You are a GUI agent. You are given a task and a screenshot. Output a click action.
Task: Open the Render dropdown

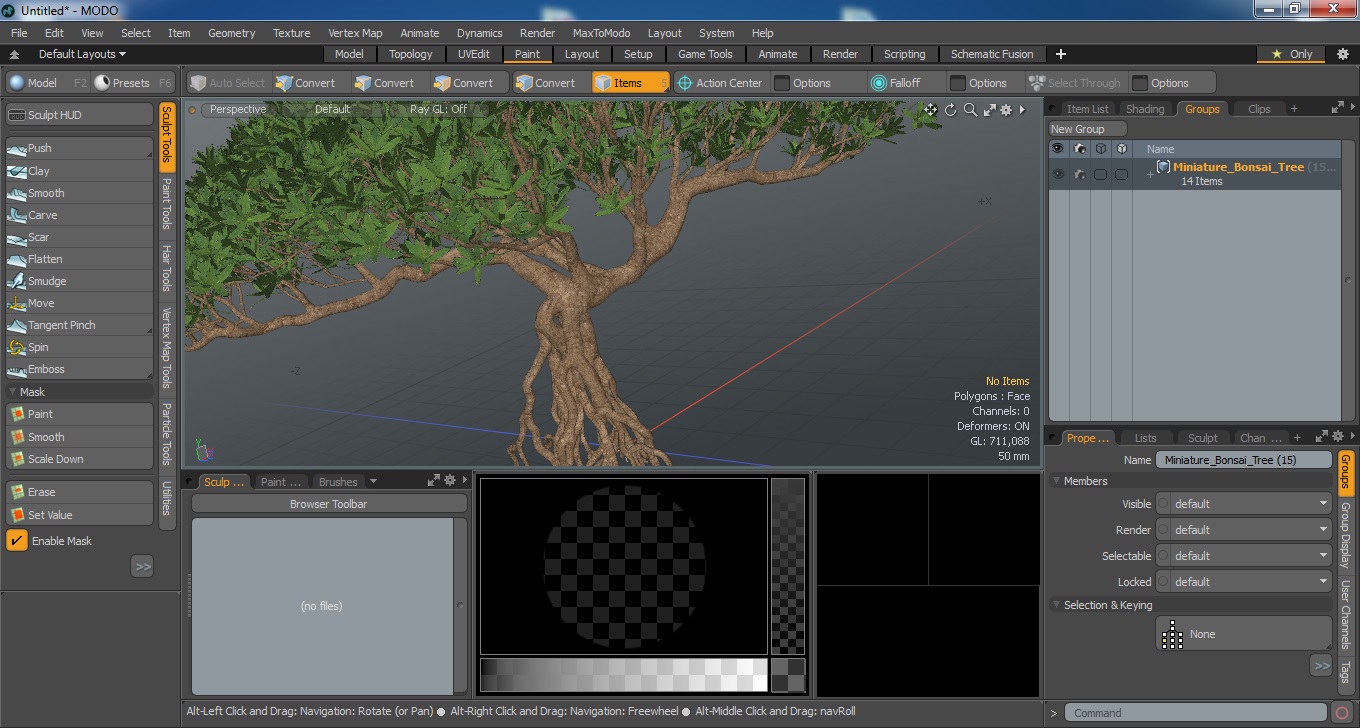click(1244, 530)
